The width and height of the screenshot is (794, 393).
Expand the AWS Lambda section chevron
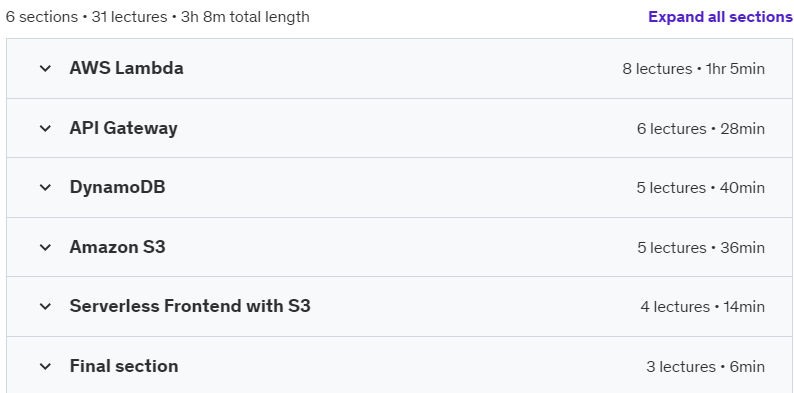(x=46, y=68)
